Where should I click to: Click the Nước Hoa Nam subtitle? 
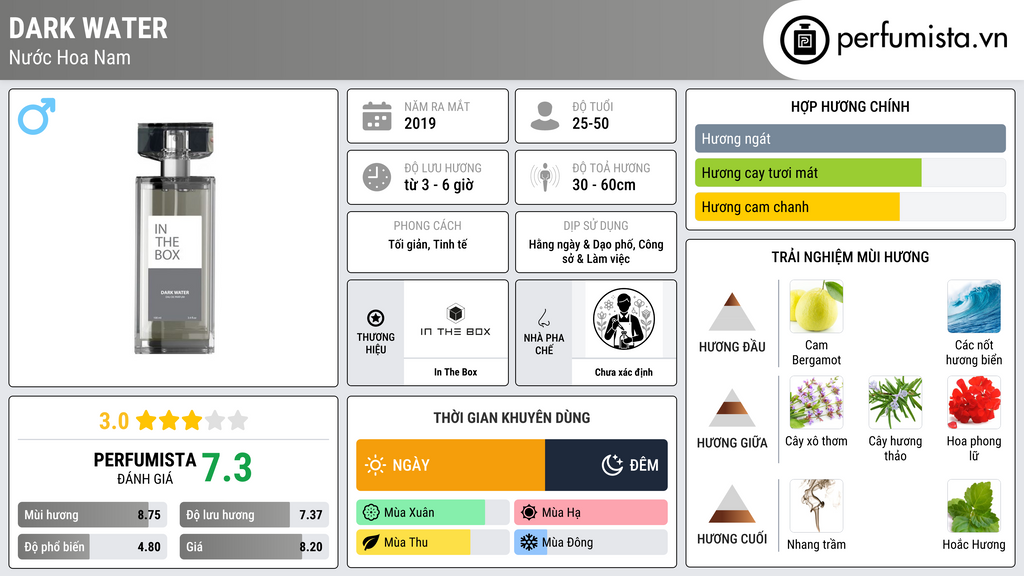tap(70, 57)
